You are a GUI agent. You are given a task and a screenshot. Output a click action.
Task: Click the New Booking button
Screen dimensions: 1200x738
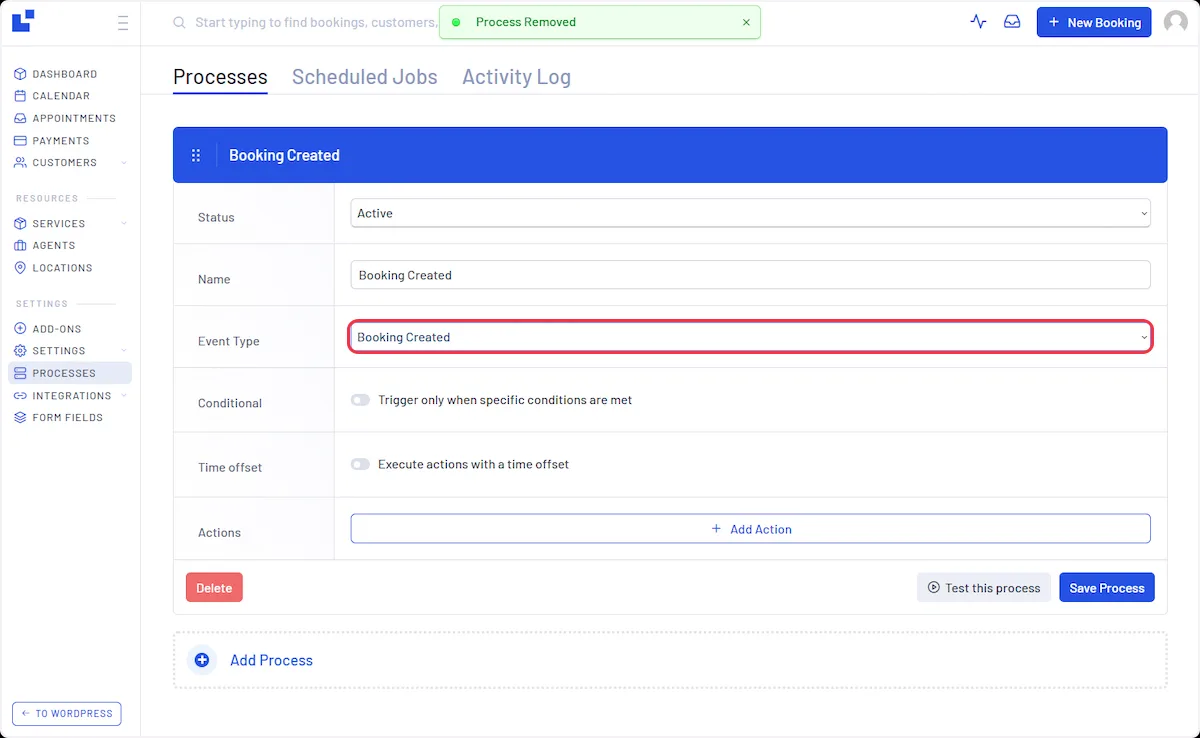tap(1094, 22)
